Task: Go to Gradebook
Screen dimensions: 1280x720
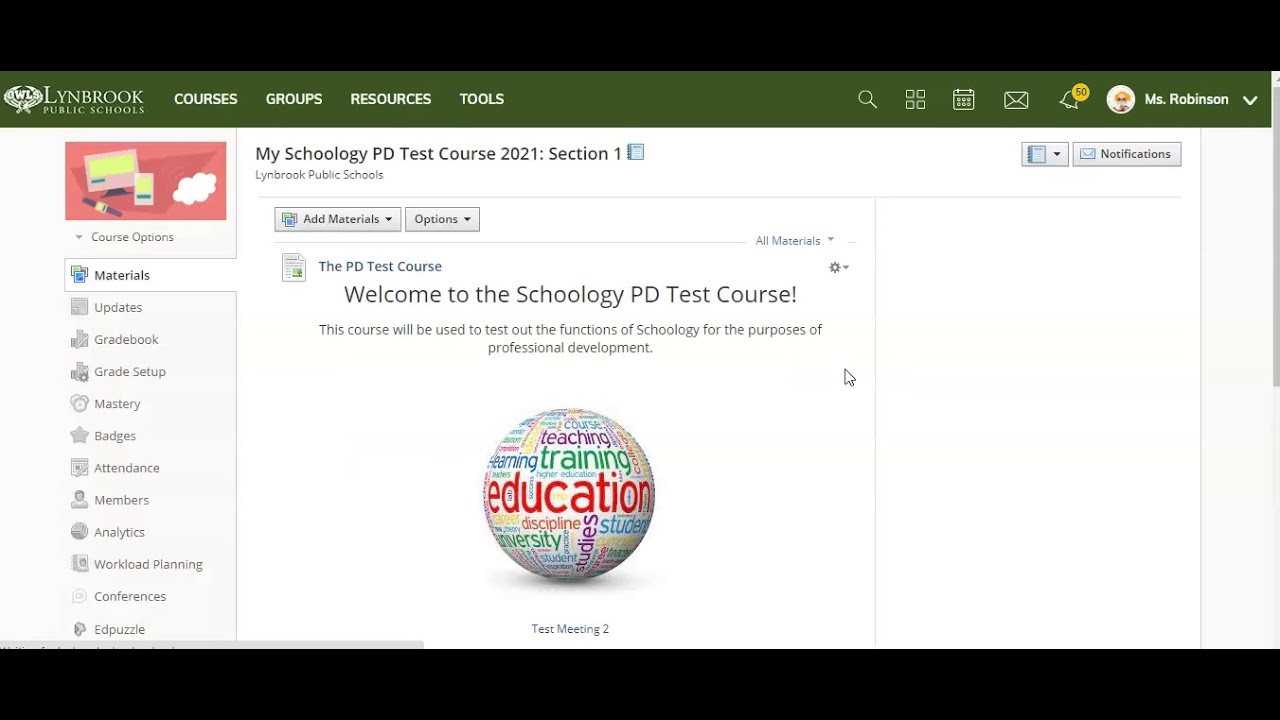Action: coord(126,339)
